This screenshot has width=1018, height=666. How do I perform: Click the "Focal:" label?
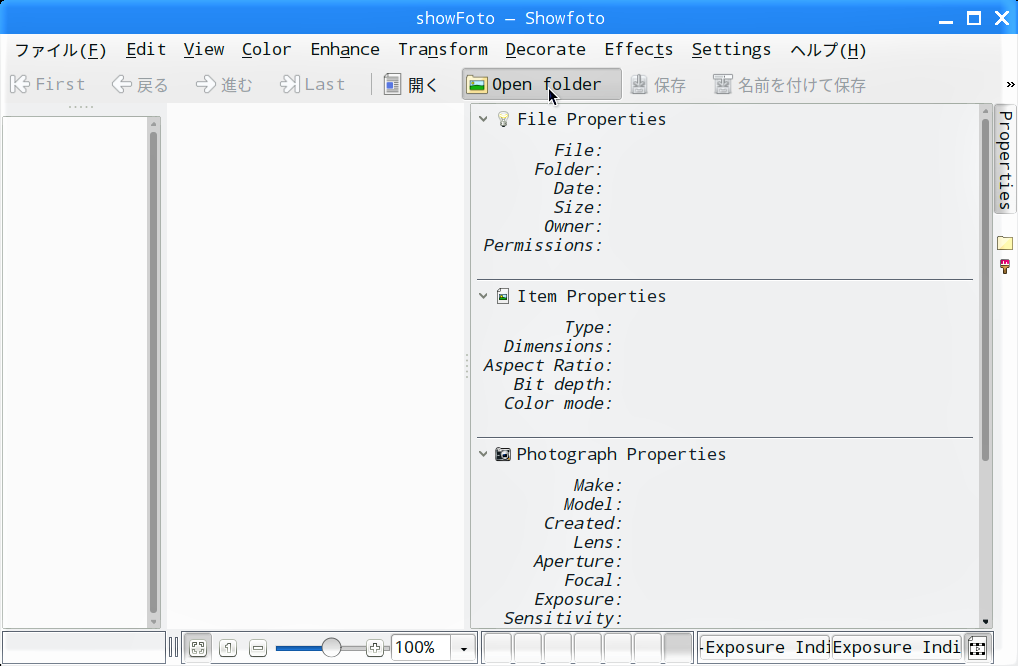pos(593,580)
